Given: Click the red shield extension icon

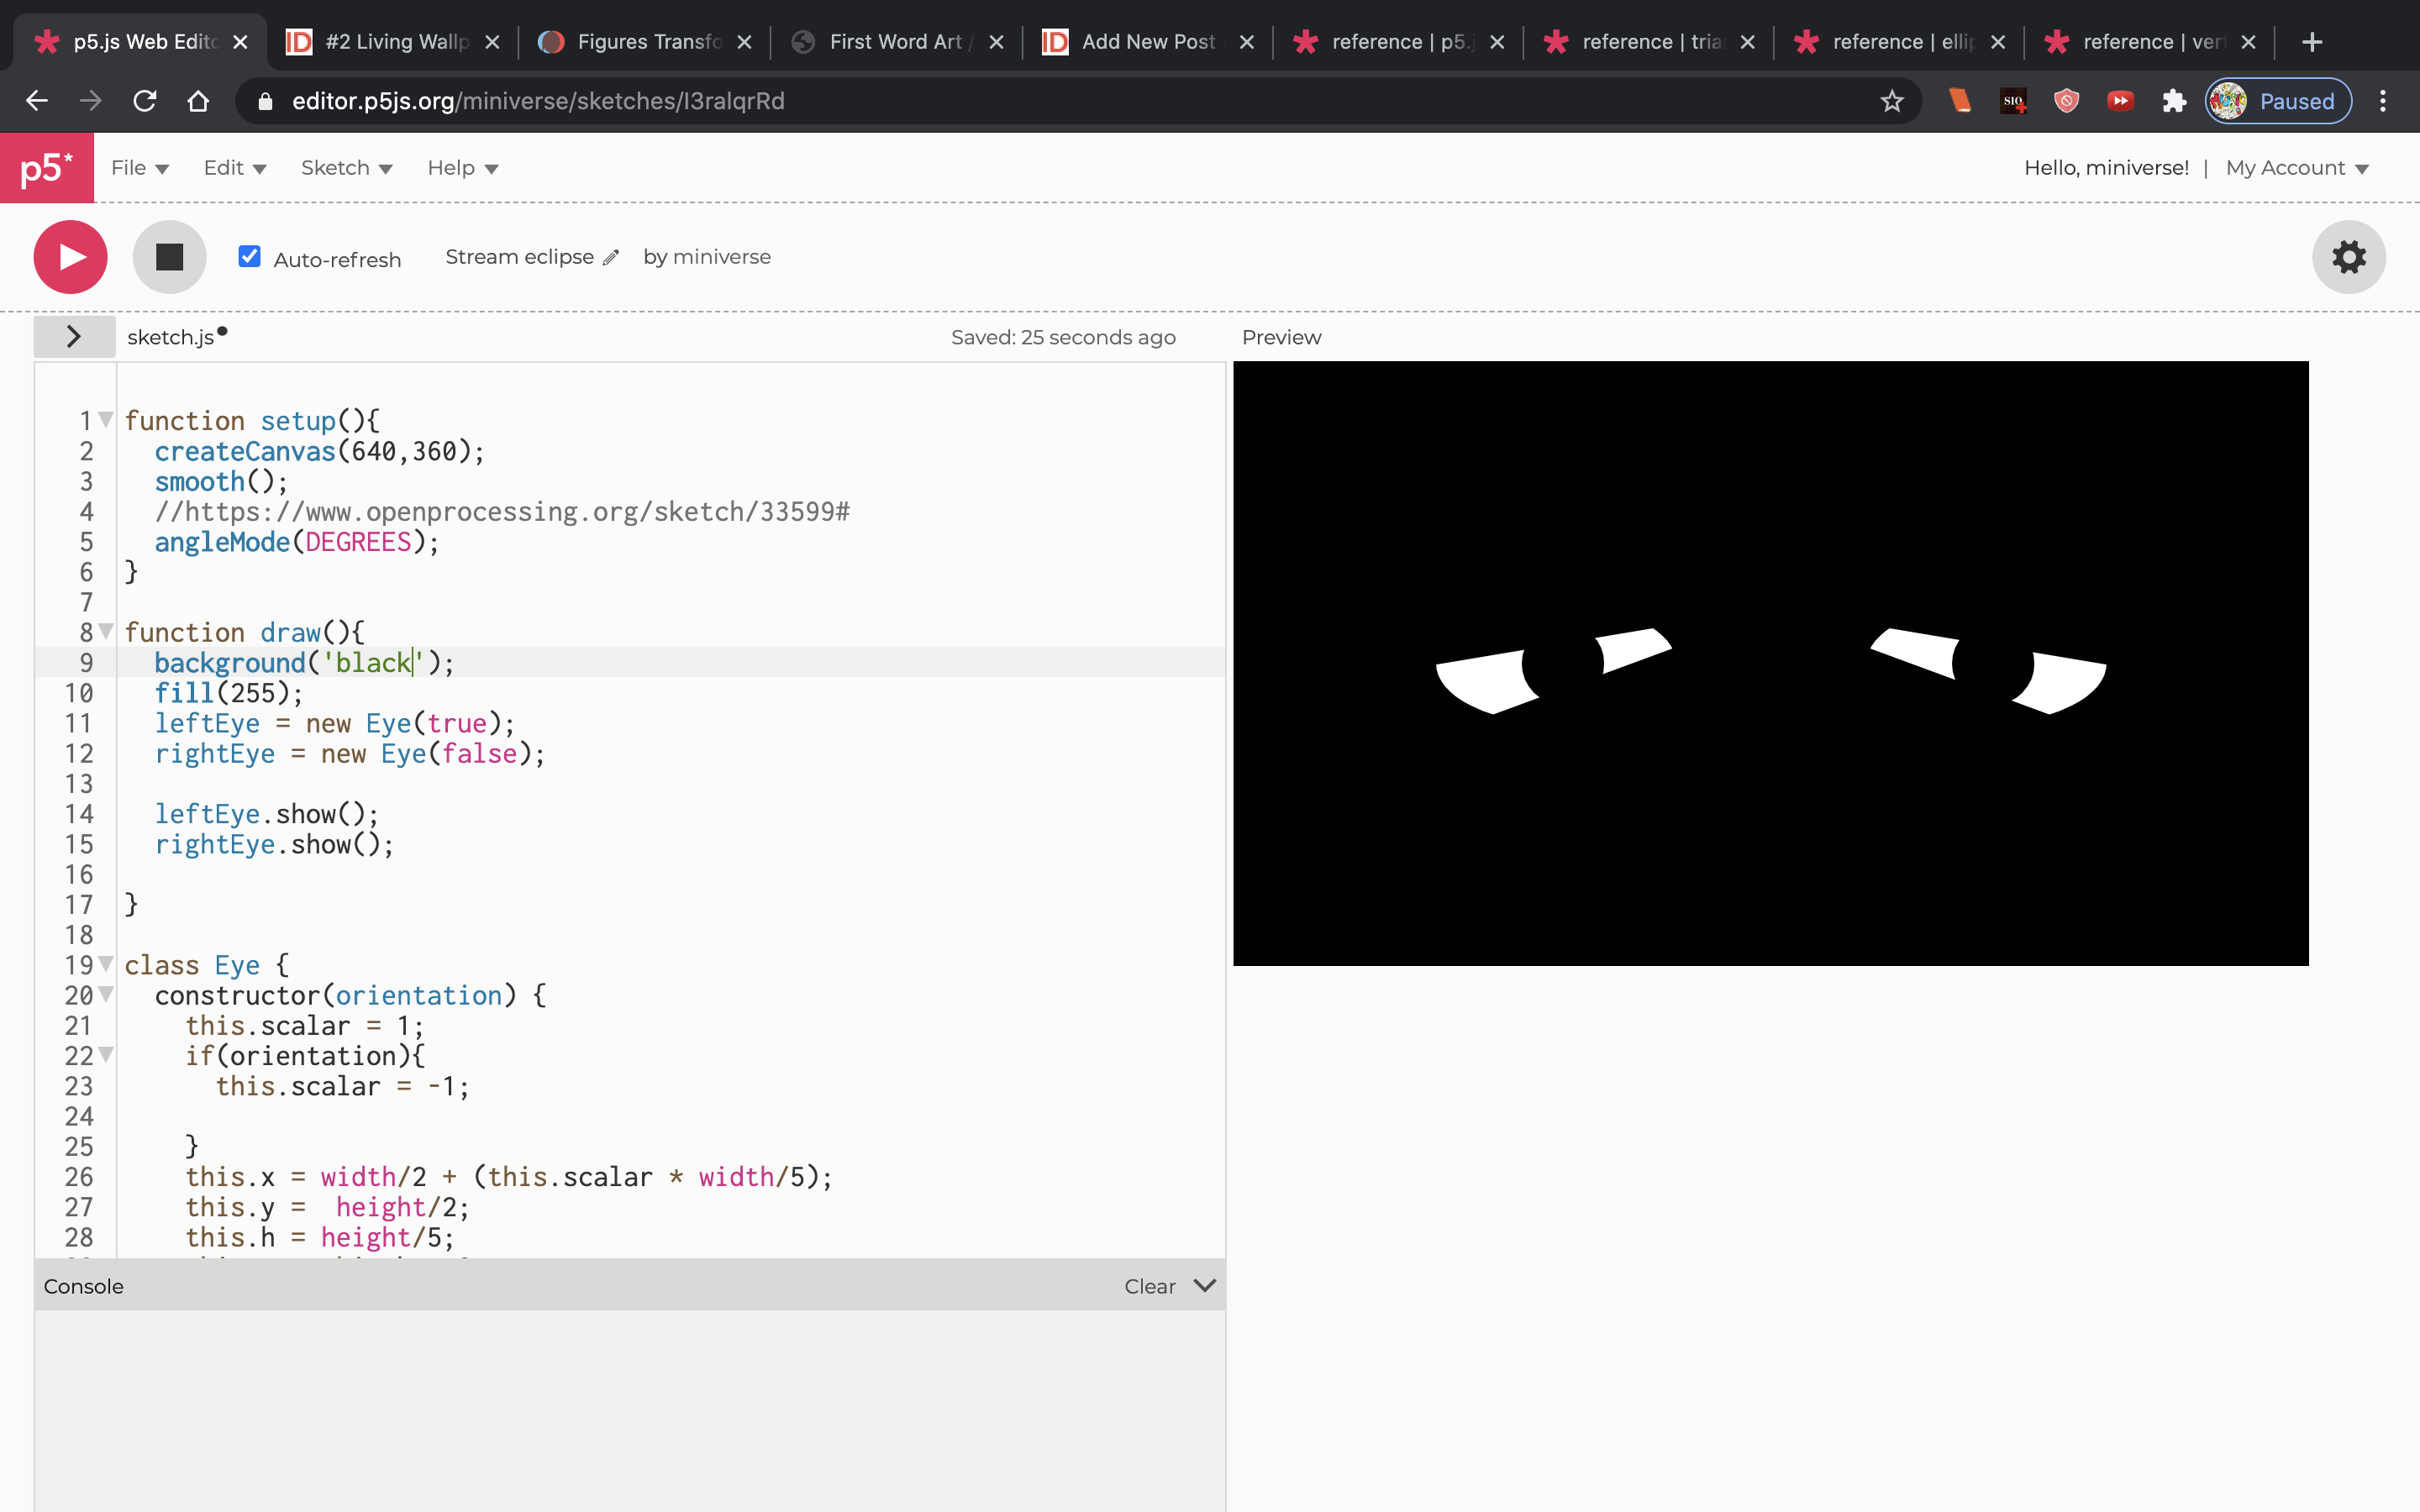Looking at the screenshot, I should click(x=2066, y=101).
